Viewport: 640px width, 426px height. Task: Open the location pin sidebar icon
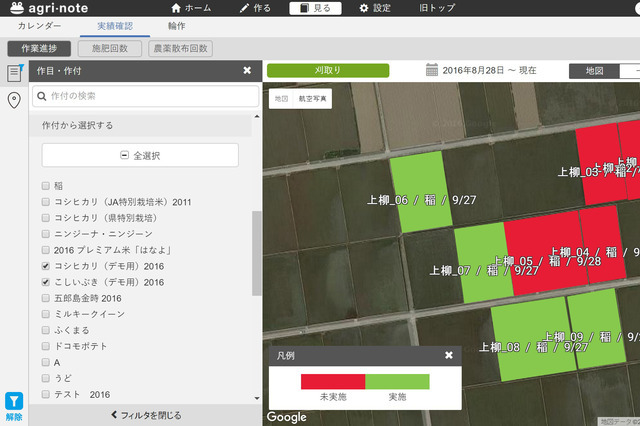pyautogui.click(x=14, y=100)
